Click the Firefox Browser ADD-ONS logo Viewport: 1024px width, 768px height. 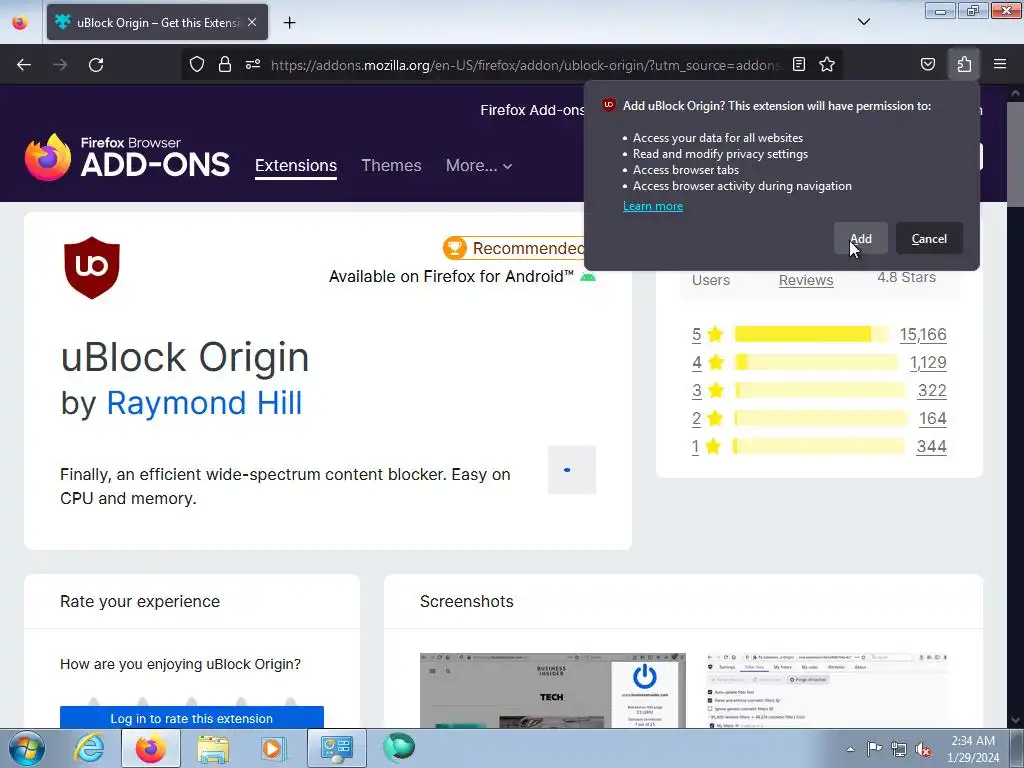[x=127, y=157]
